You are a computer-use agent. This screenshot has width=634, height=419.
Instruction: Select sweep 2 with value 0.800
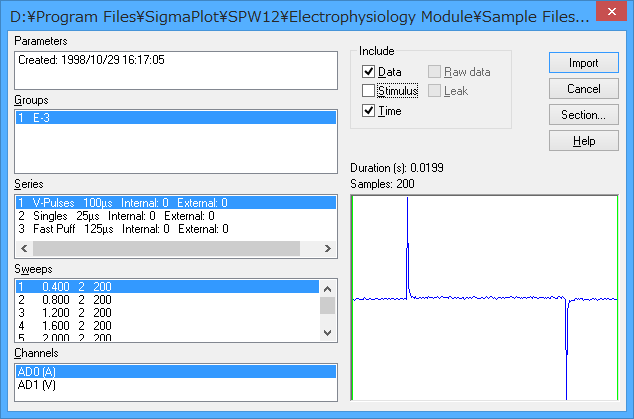click(x=167, y=300)
